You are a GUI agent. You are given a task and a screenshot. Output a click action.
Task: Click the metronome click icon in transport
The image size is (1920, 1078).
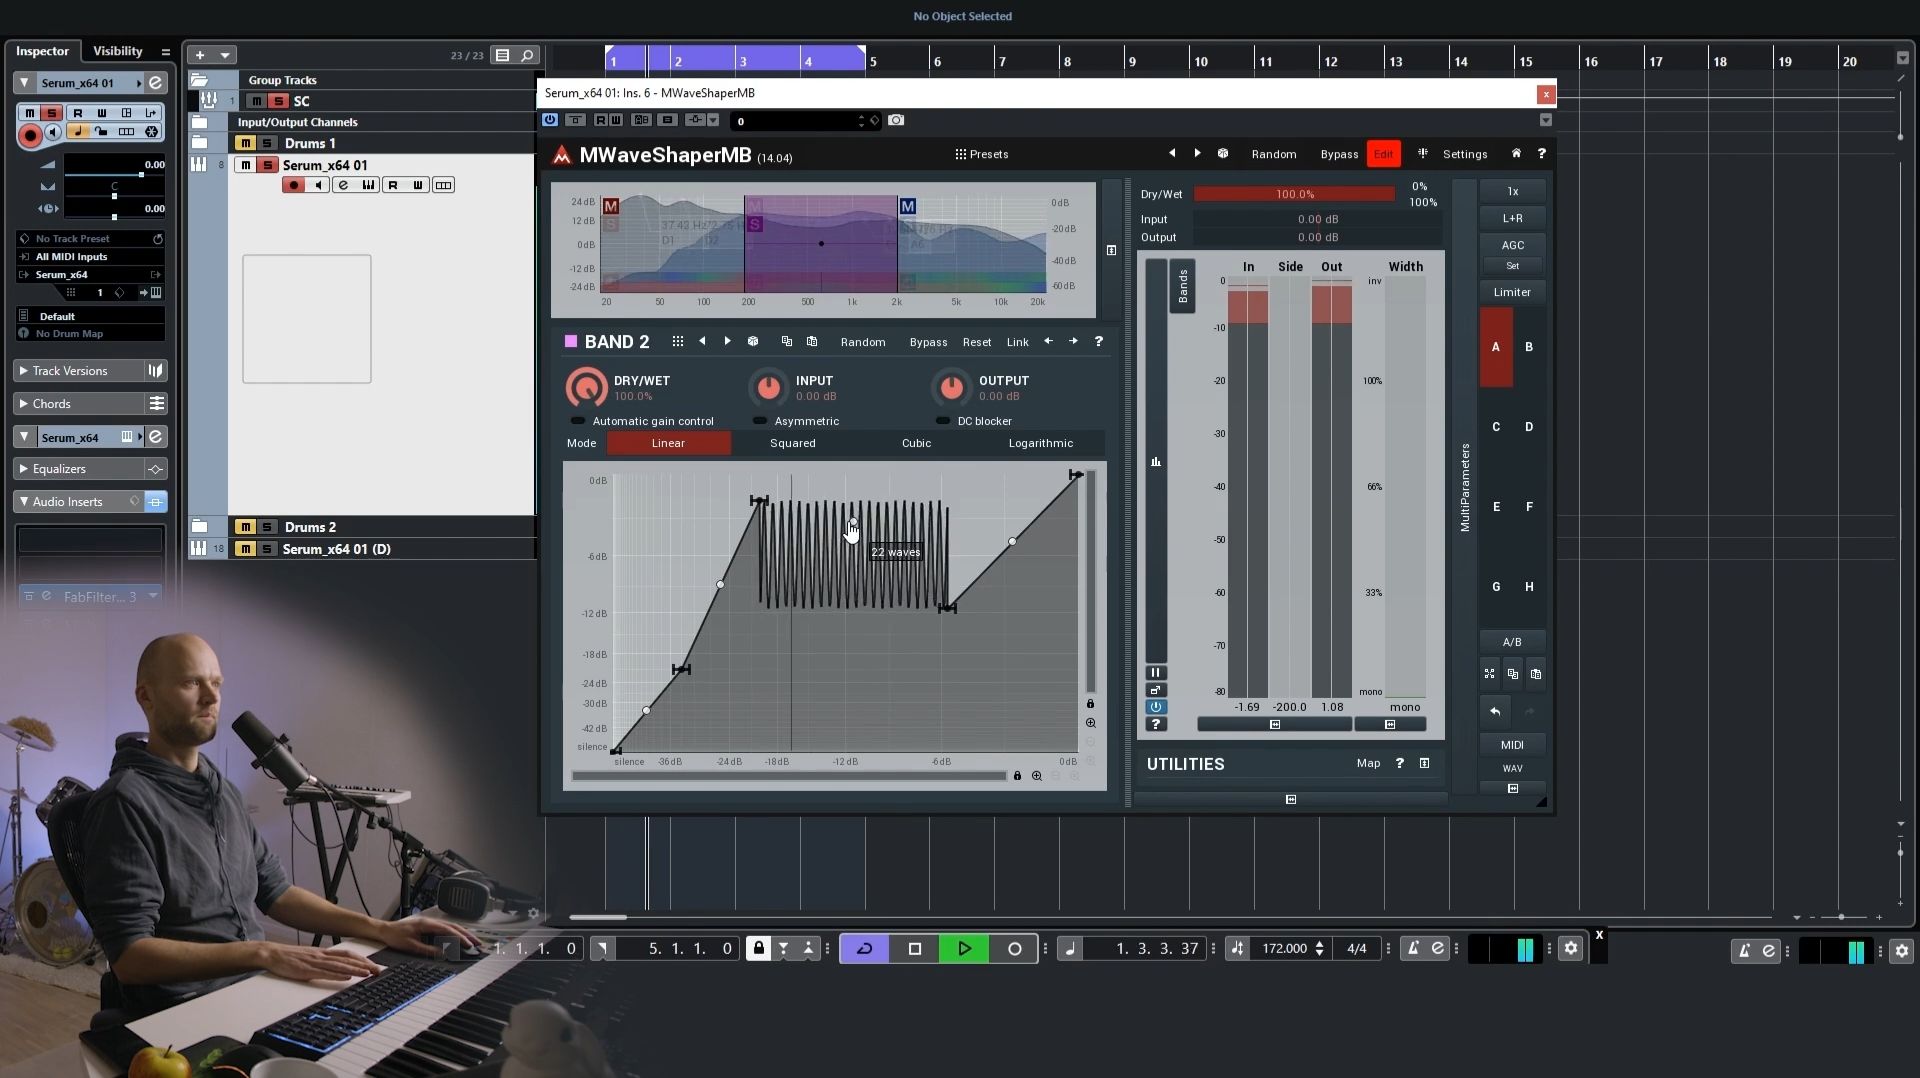[1413, 949]
